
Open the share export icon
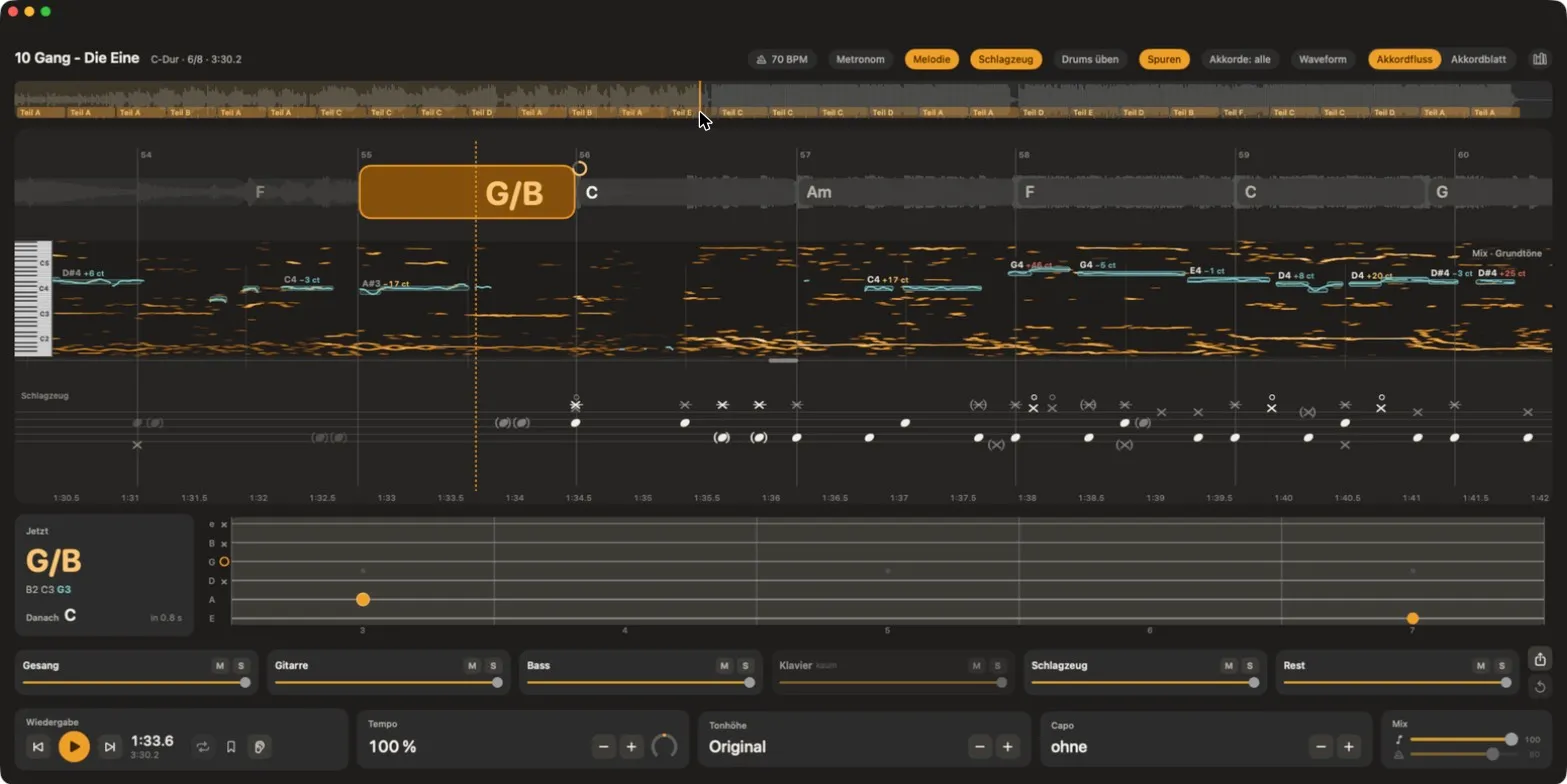[x=1540, y=659]
